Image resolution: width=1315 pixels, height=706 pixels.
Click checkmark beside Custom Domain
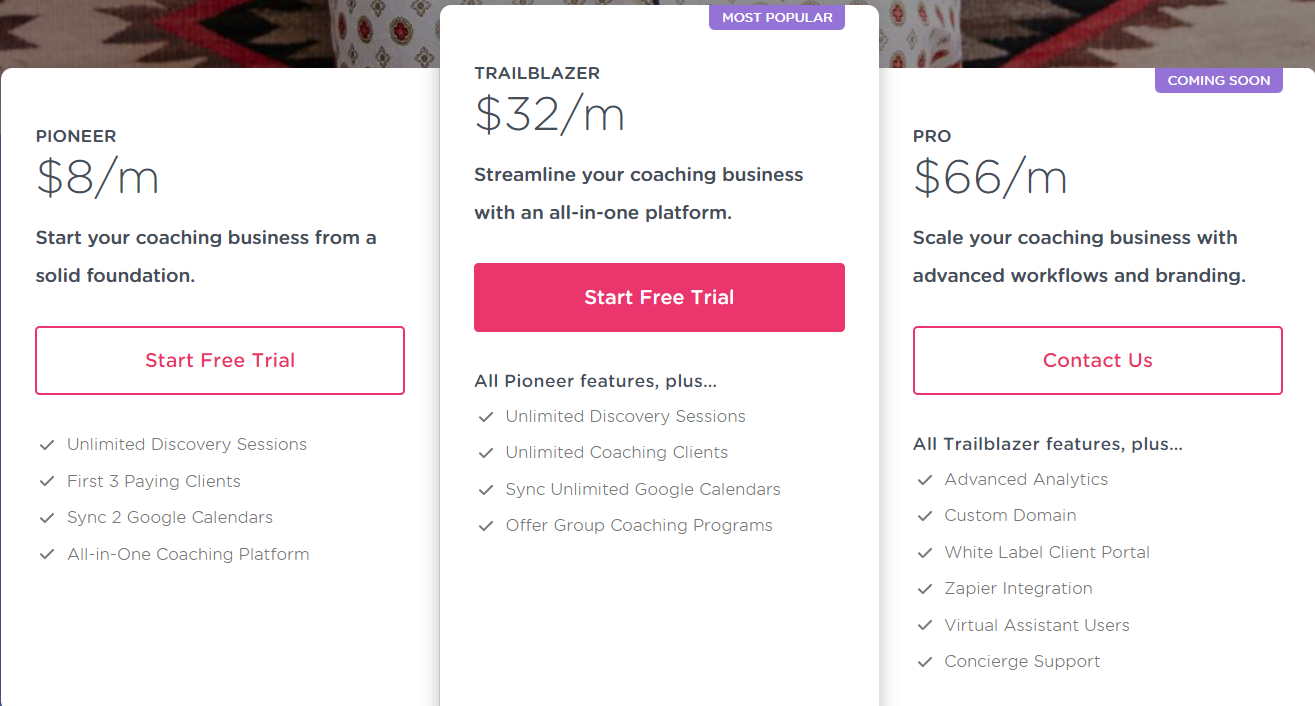924,516
